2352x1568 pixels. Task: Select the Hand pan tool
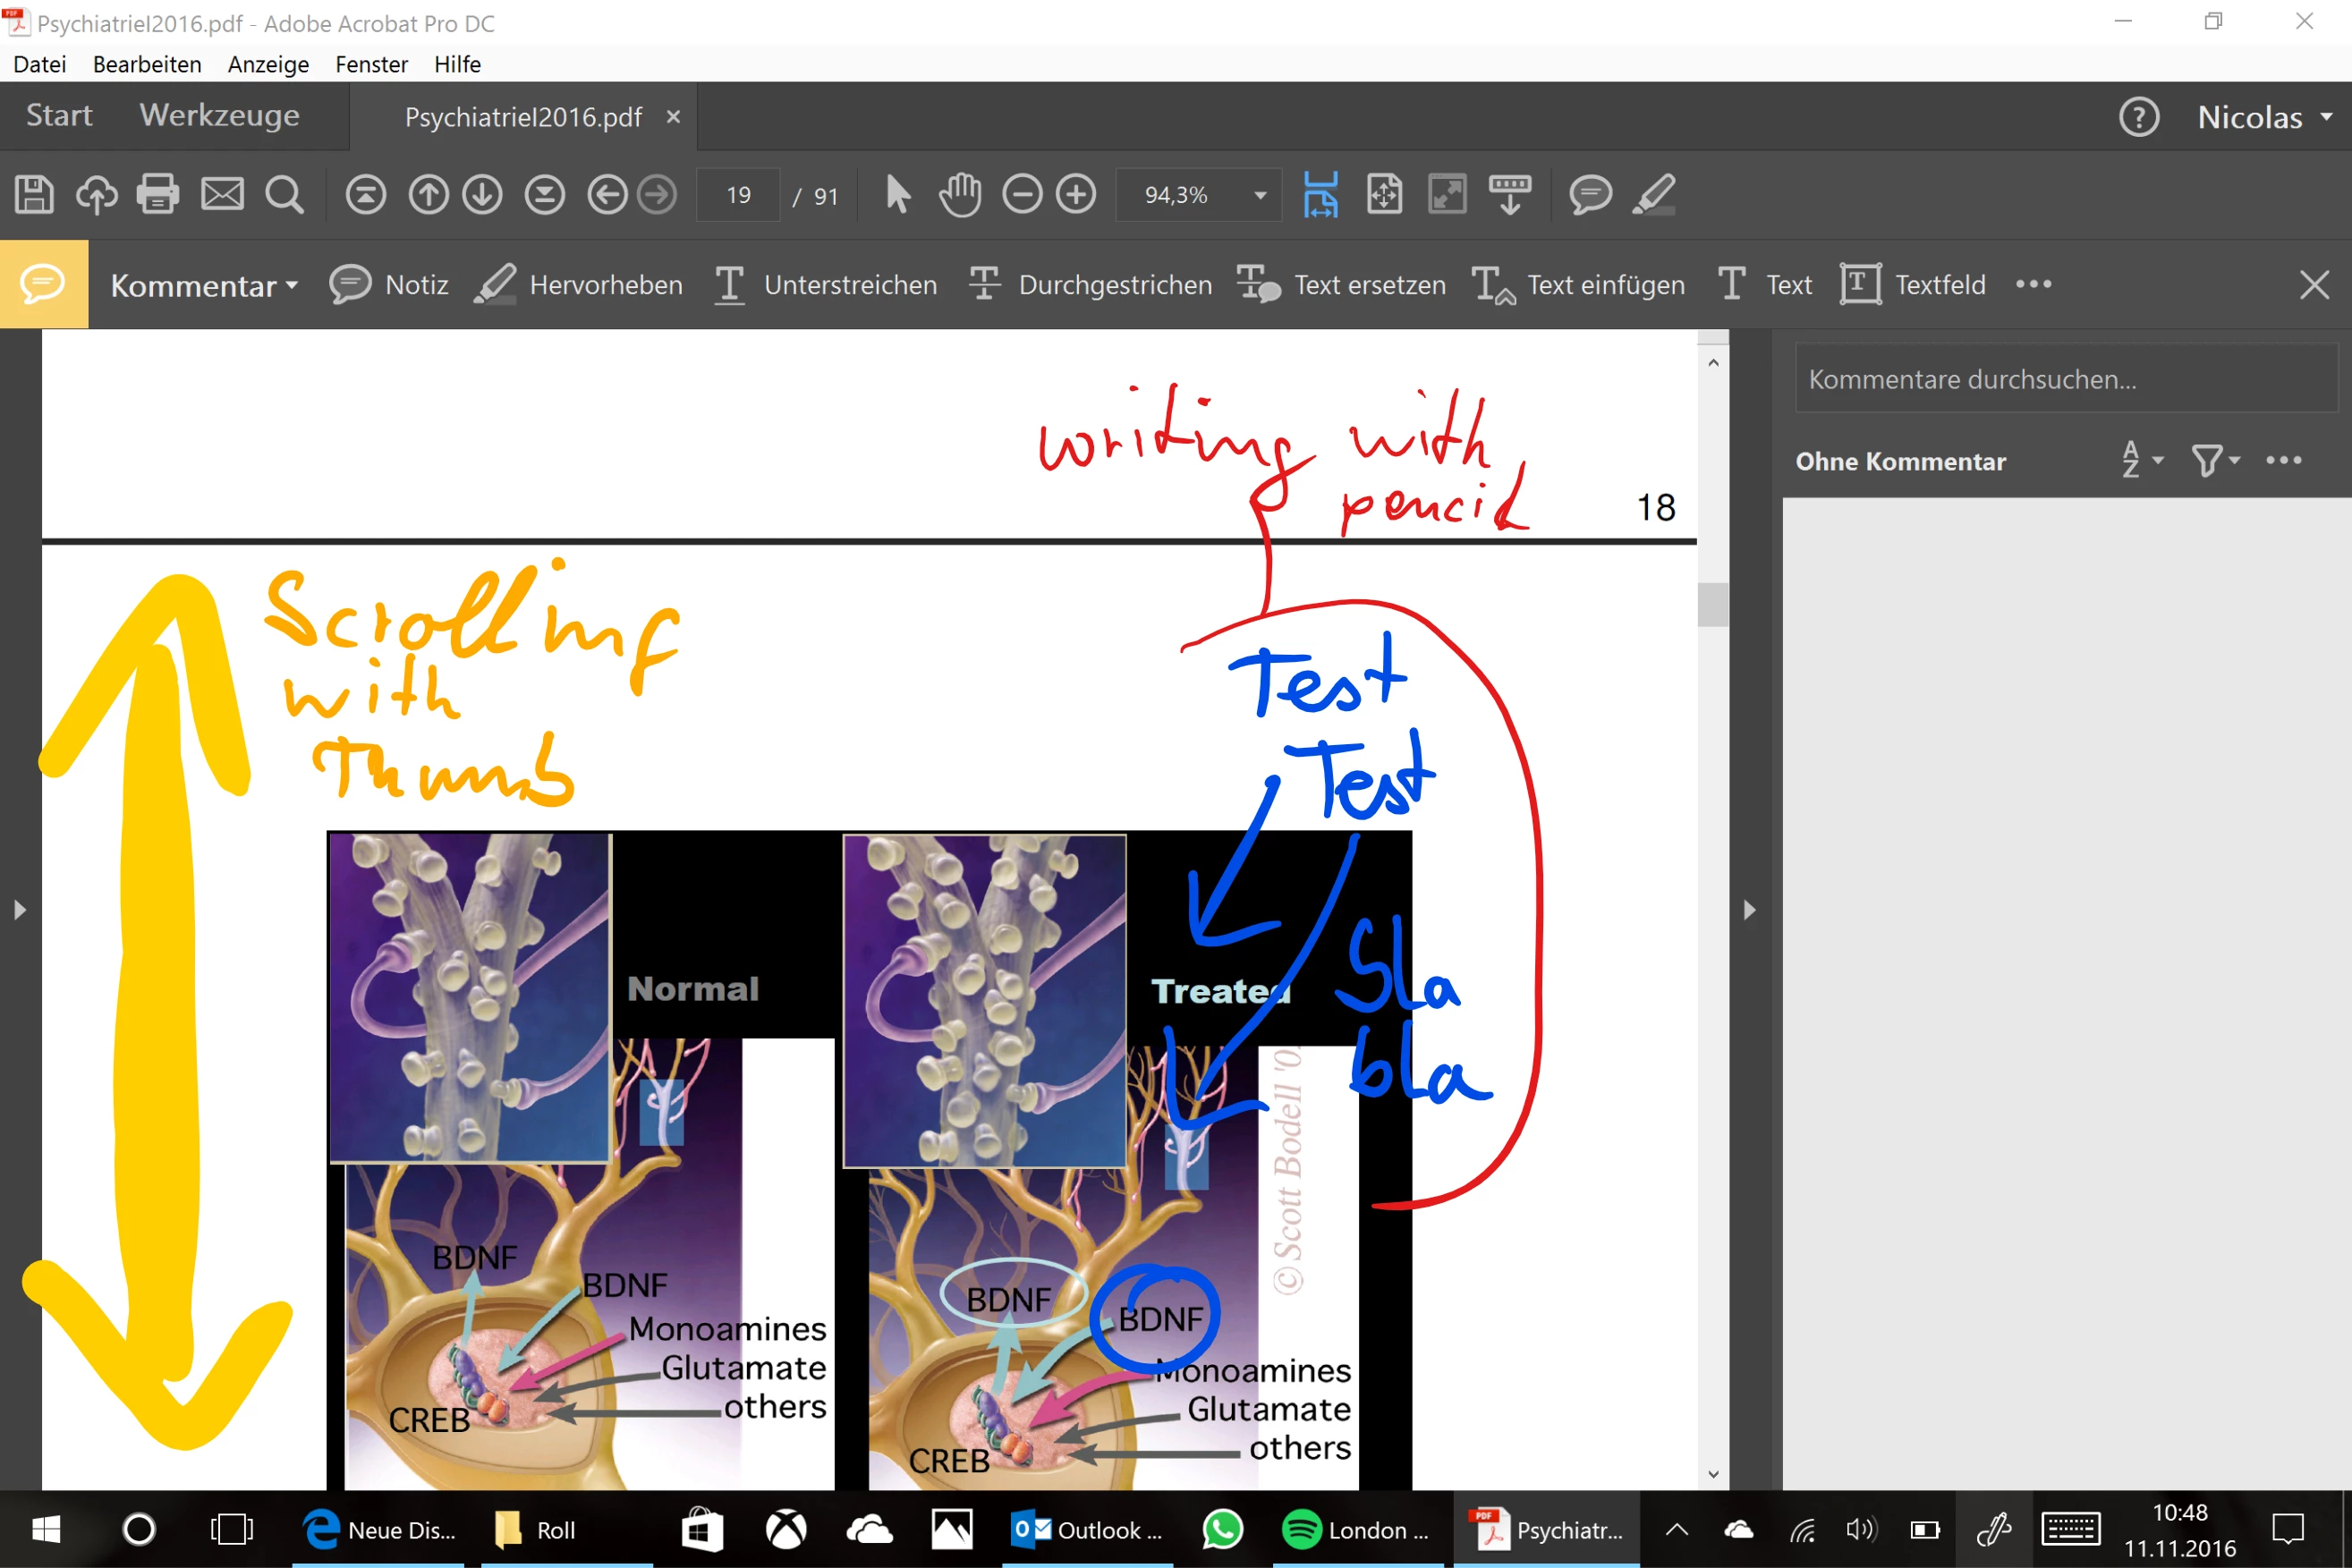pos(960,194)
